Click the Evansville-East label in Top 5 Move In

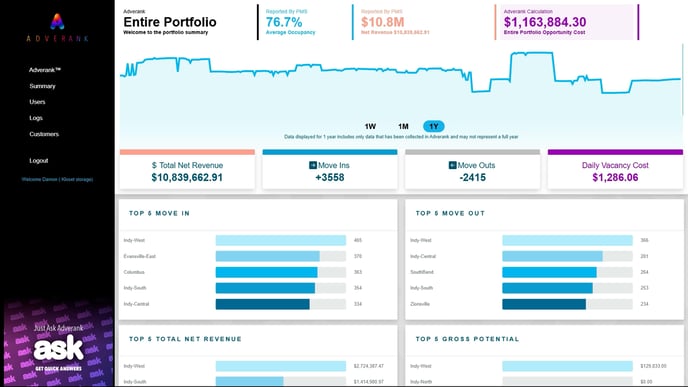tap(140, 256)
